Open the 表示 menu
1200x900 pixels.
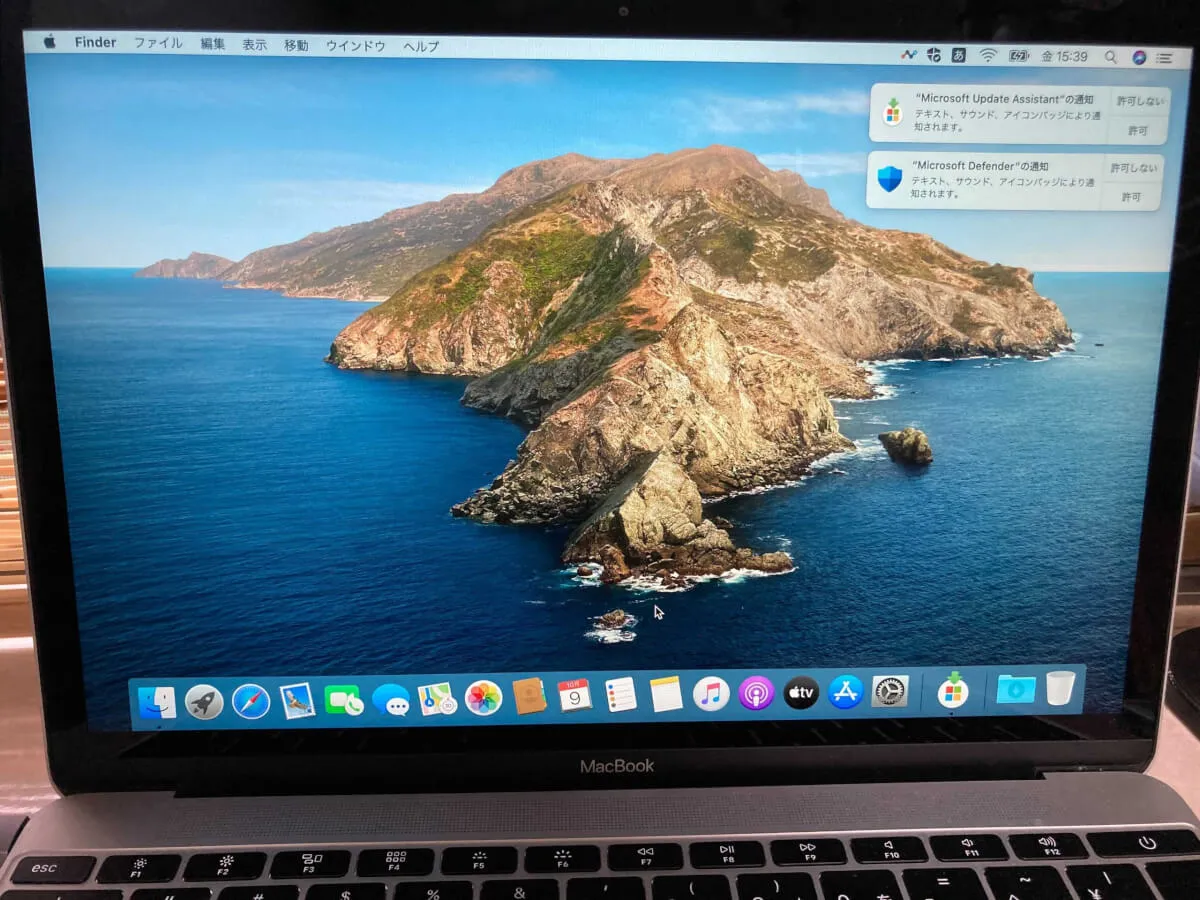click(x=255, y=45)
